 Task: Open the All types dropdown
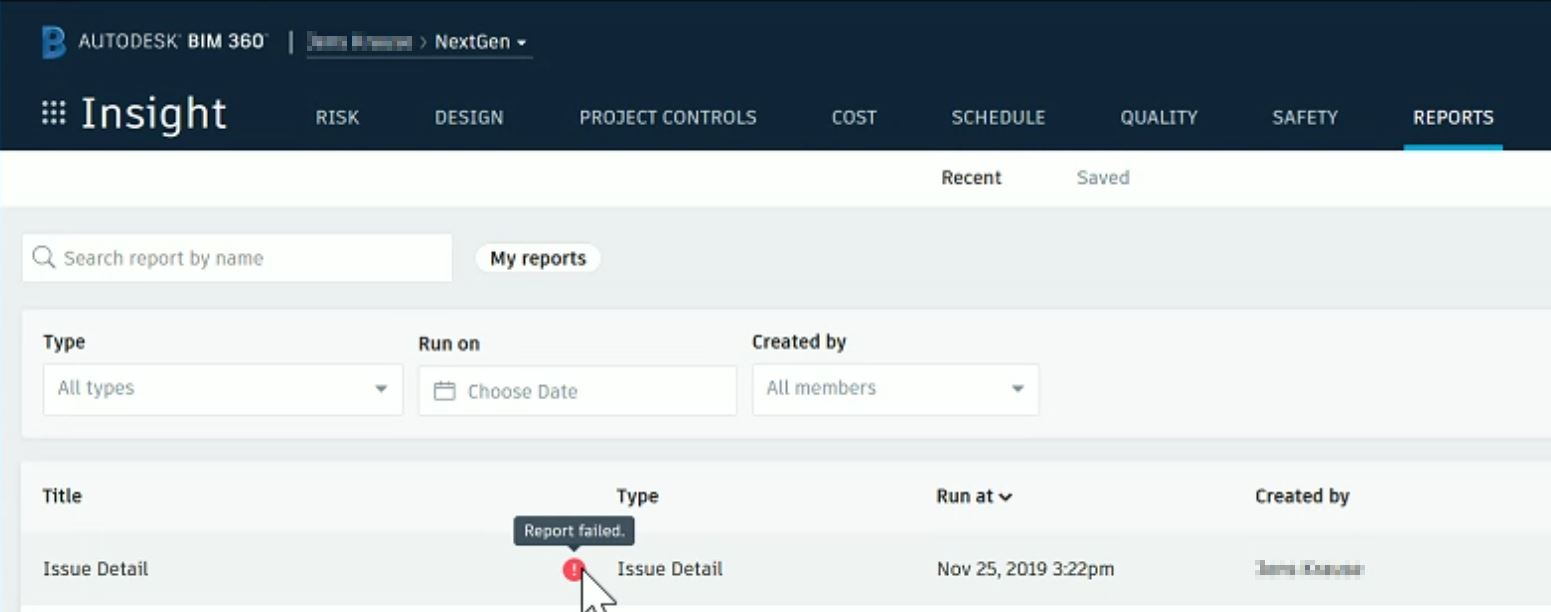point(222,389)
